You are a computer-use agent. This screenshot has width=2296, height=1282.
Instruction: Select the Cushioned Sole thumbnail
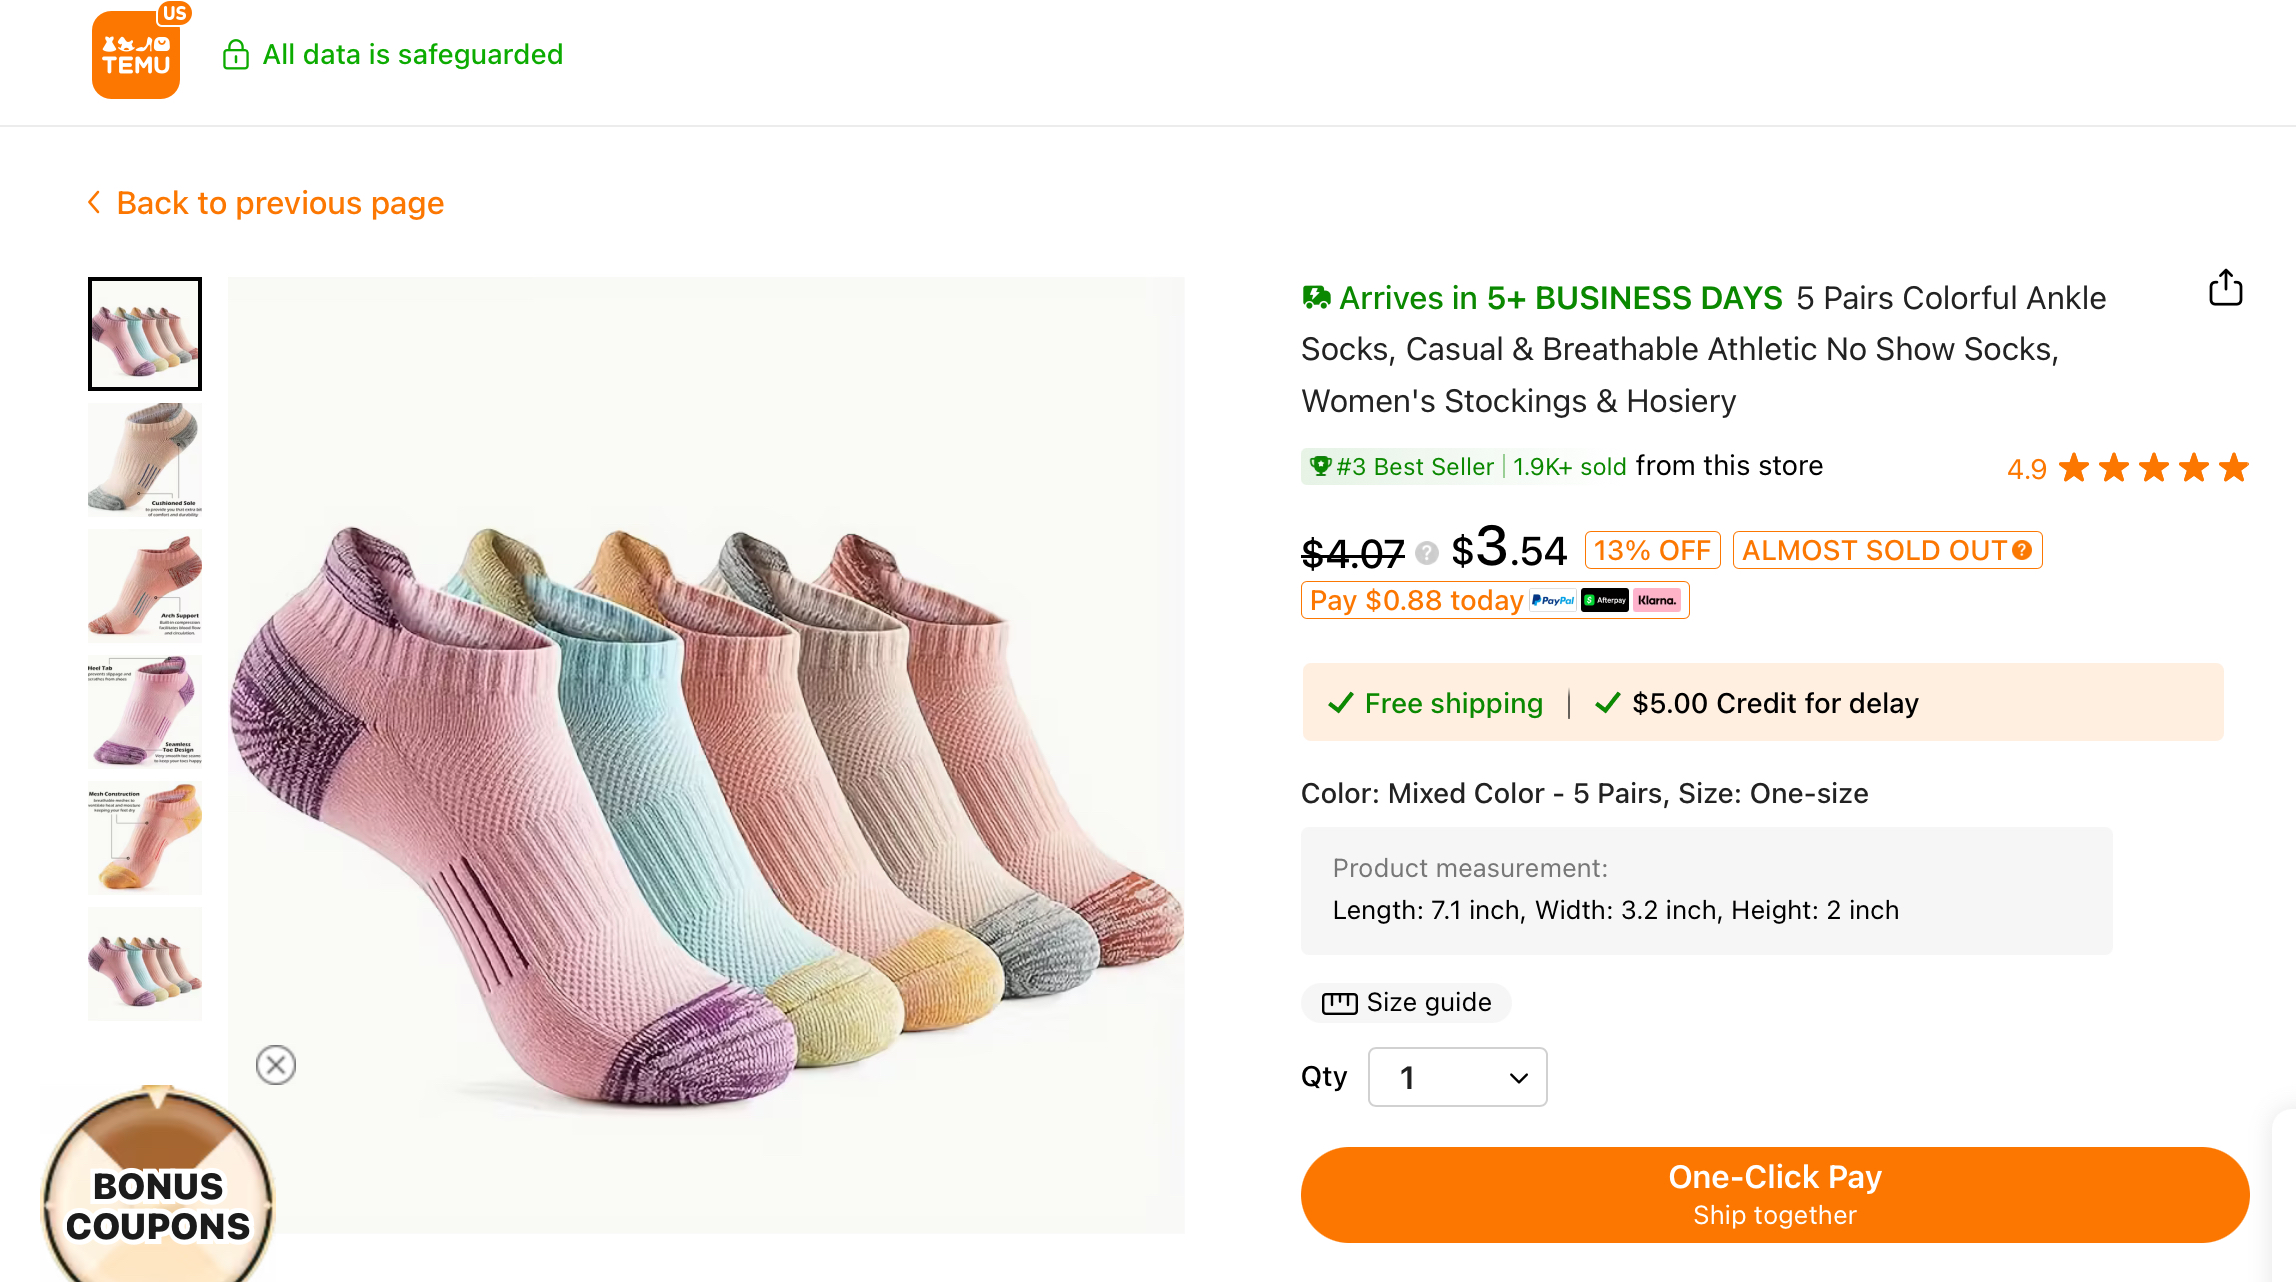(x=145, y=460)
